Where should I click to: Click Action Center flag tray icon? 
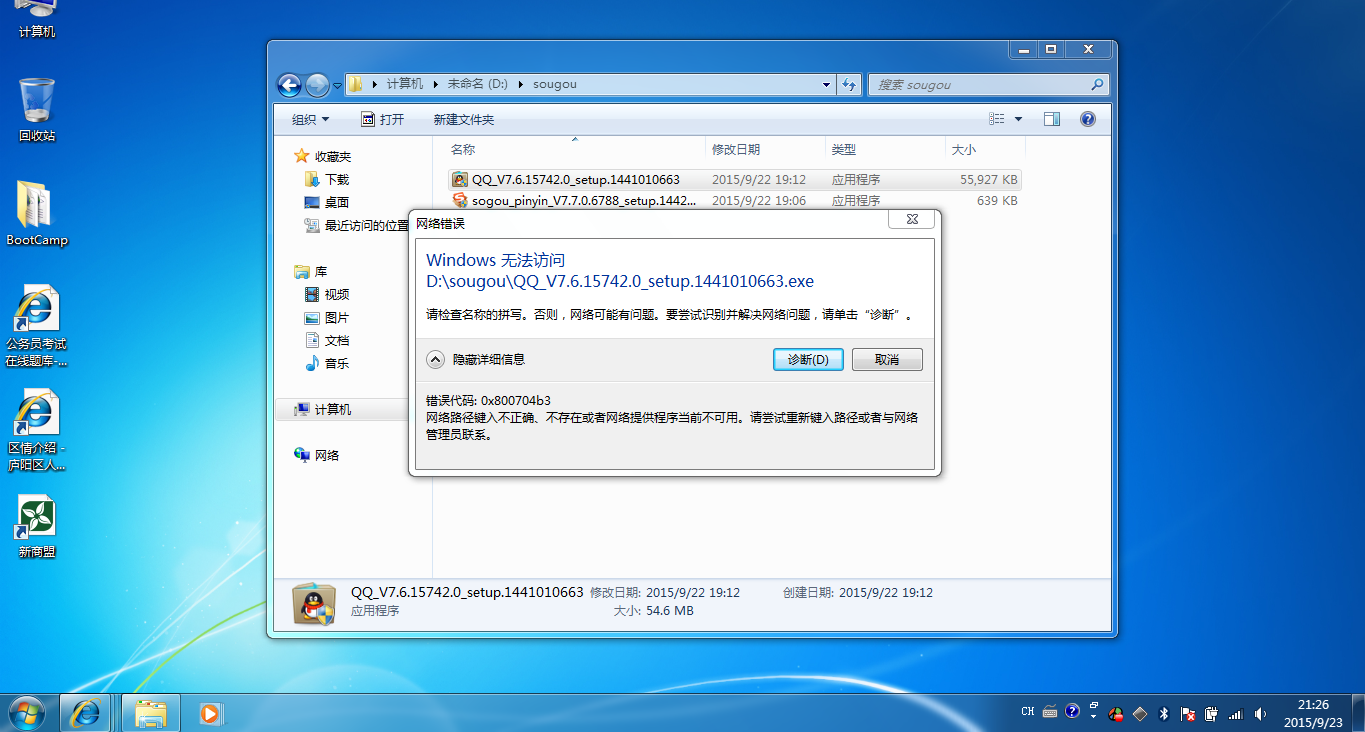tap(1188, 714)
